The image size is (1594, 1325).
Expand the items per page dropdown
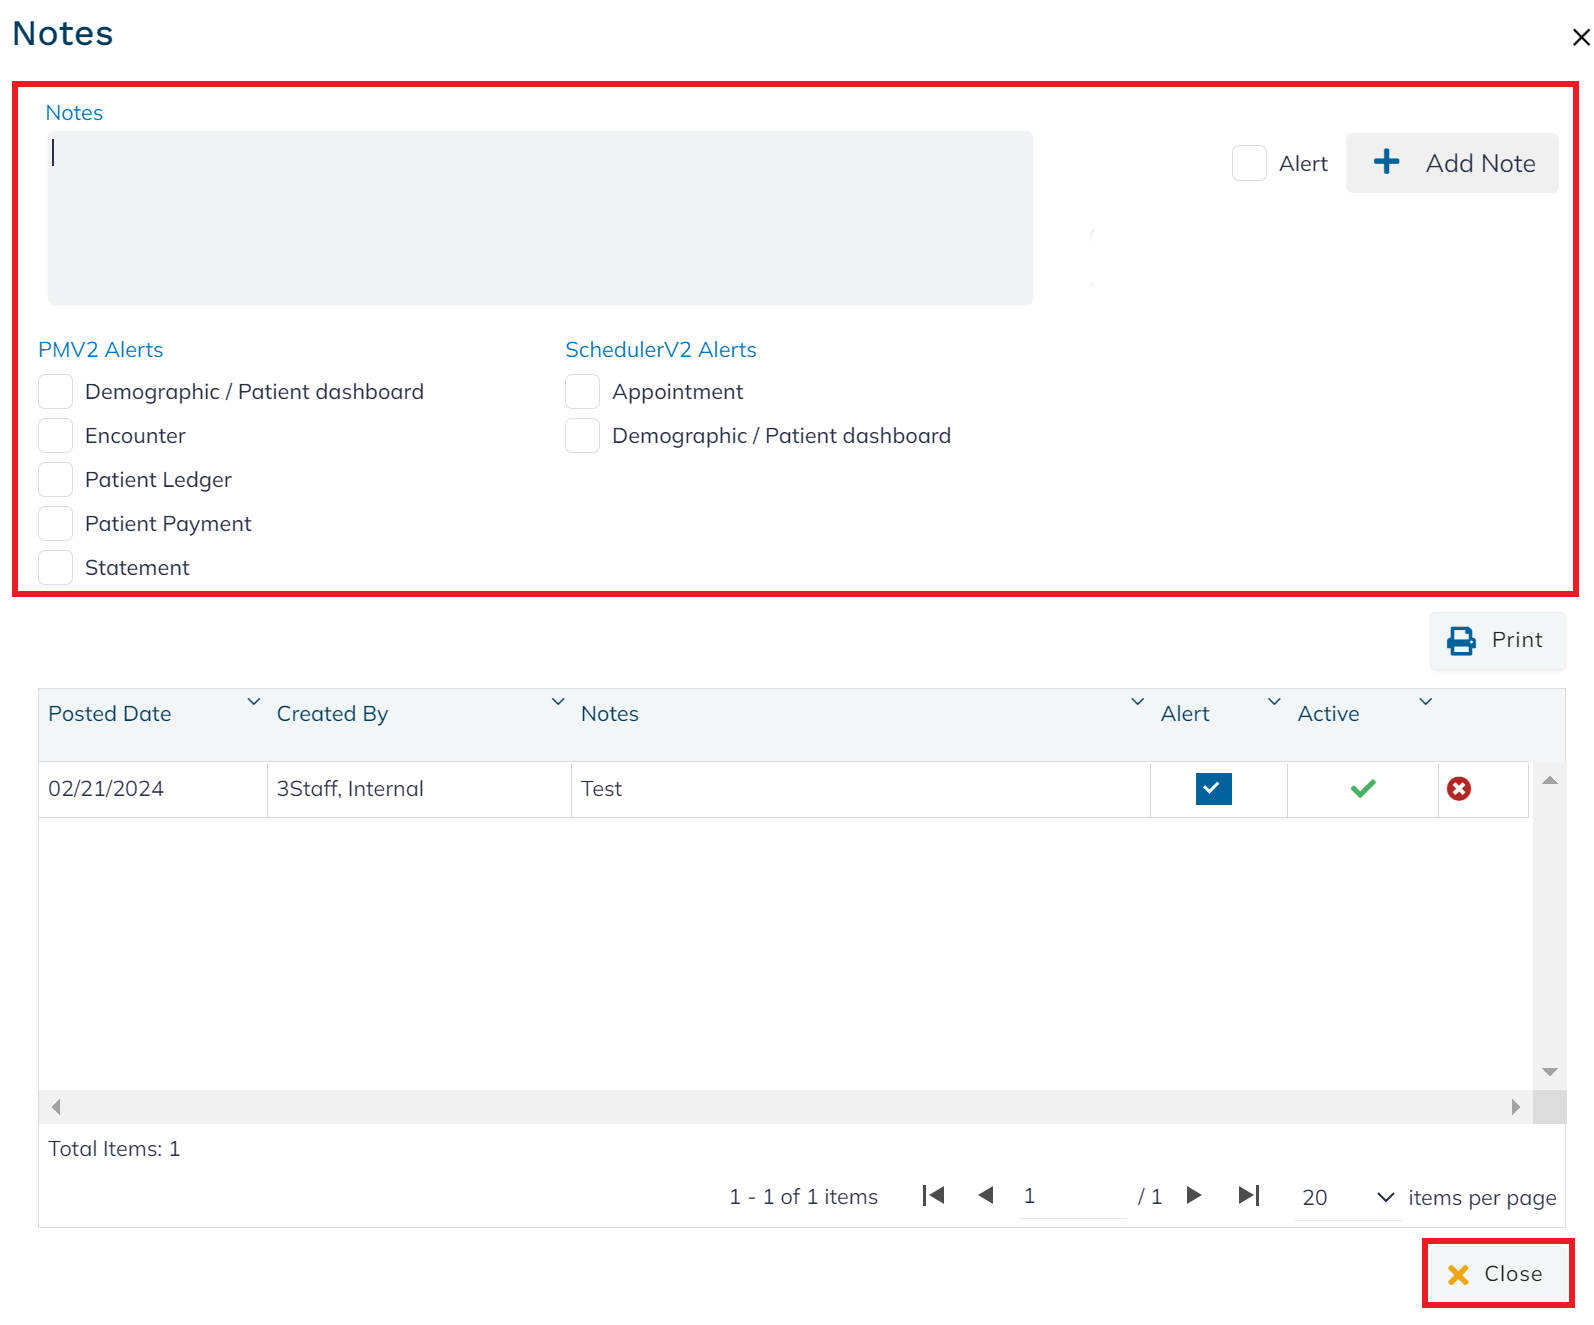1385,1197
